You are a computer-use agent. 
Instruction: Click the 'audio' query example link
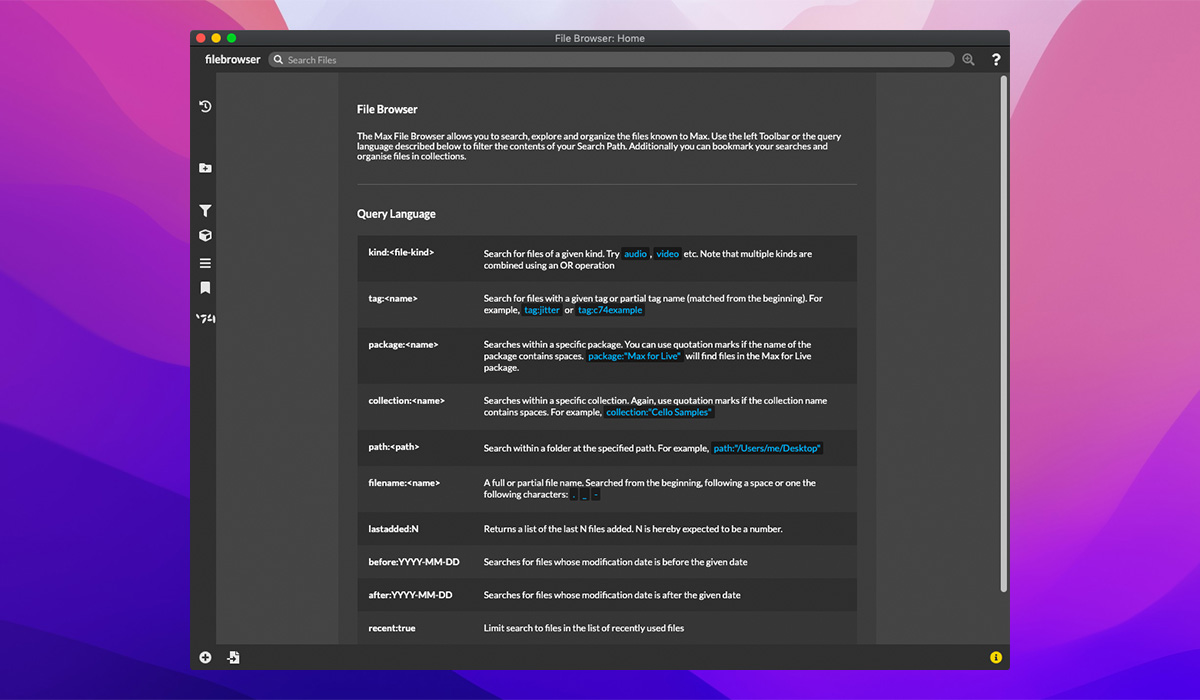635,254
